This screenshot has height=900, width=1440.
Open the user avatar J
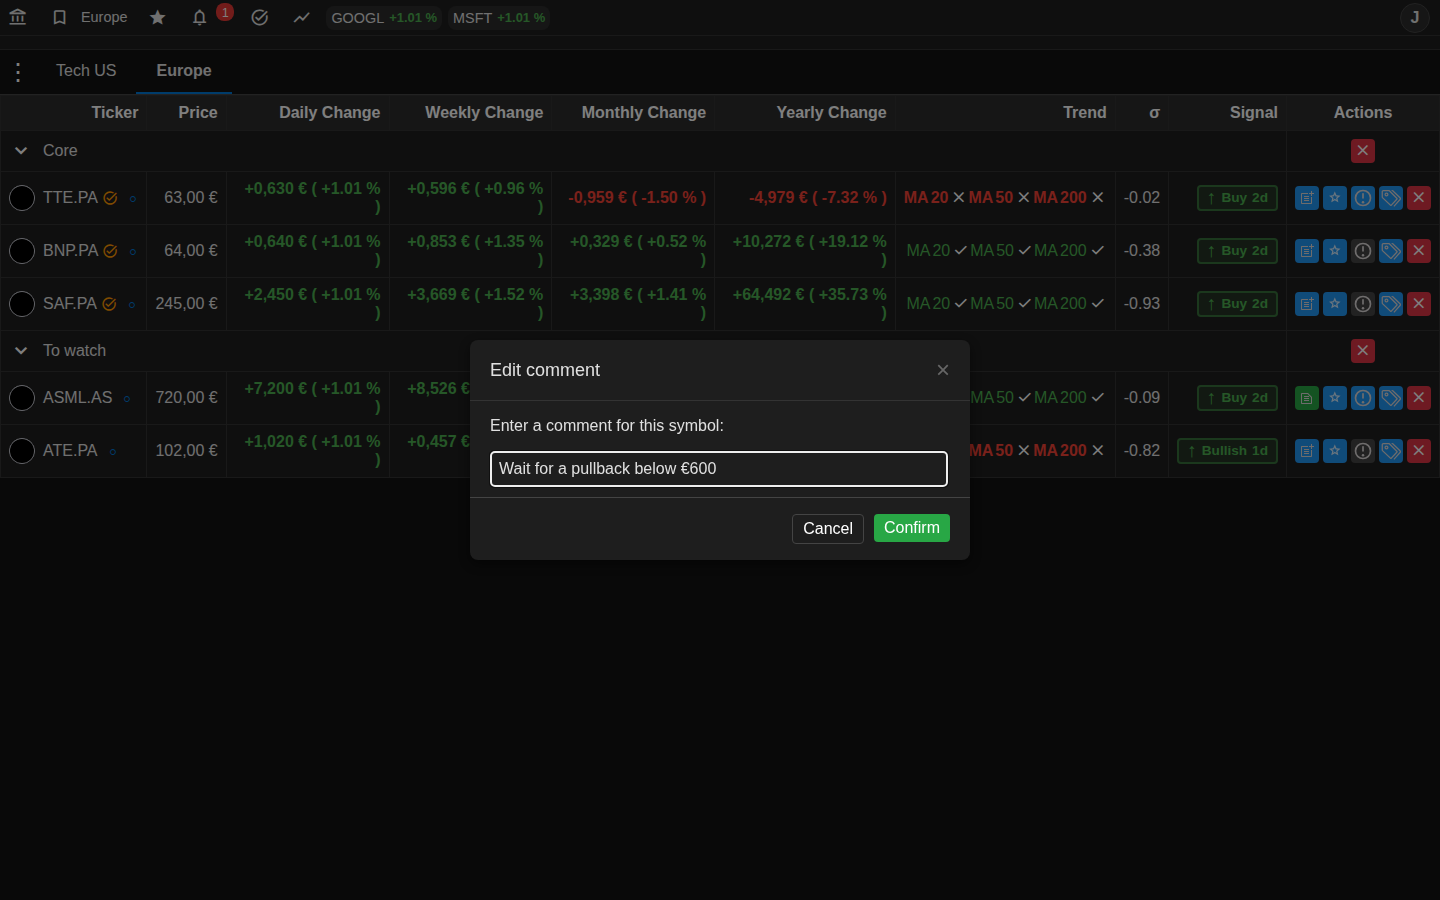pyautogui.click(x=1415, y=17)
